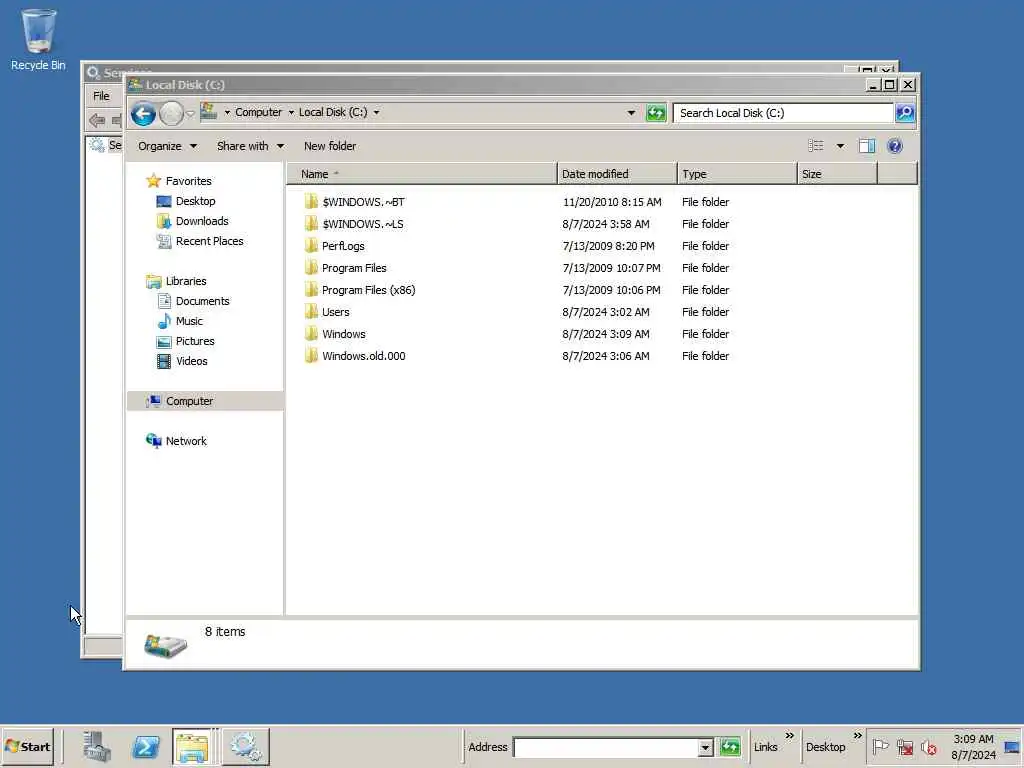
Task: Select the $WINDOWS.~BT folder icon
Action: click(312, 202)
